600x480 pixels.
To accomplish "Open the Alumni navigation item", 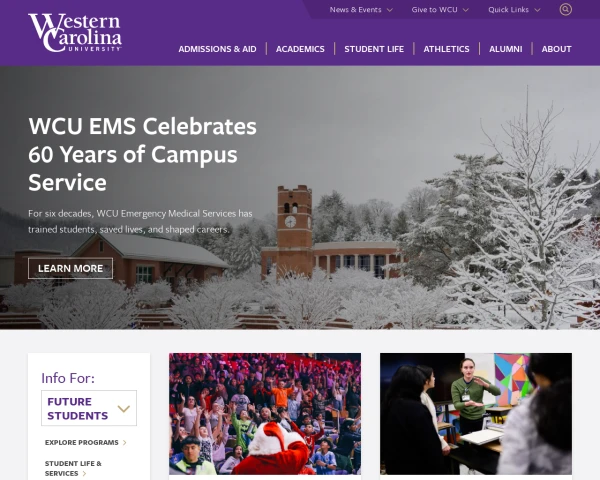I will tap(505, 49).
